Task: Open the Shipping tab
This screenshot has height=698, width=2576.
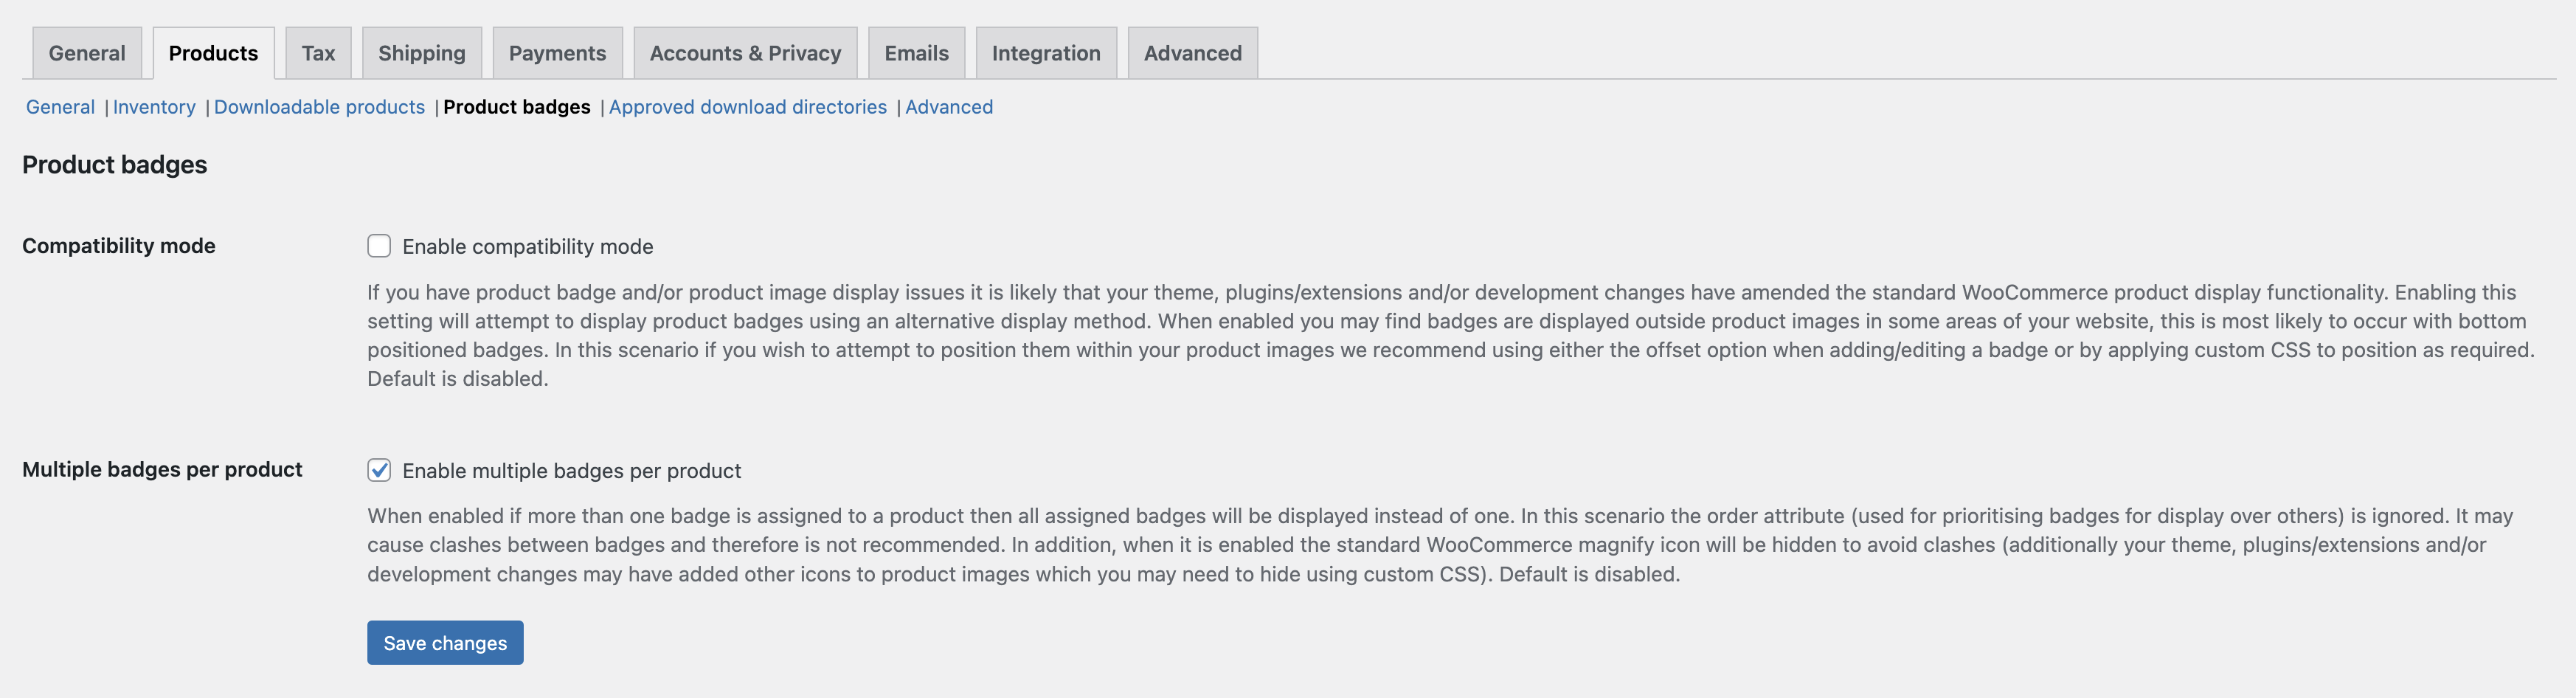Action: [421, 53]
